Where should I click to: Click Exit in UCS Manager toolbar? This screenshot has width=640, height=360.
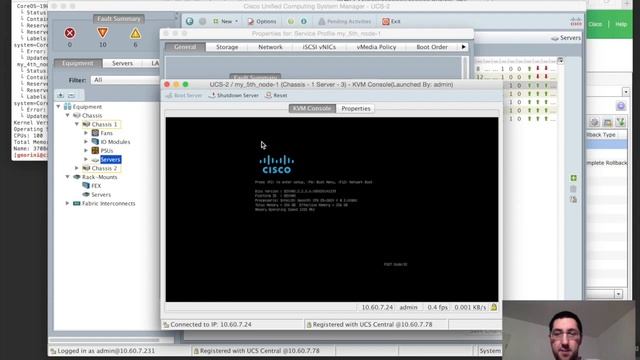[391, 21]
